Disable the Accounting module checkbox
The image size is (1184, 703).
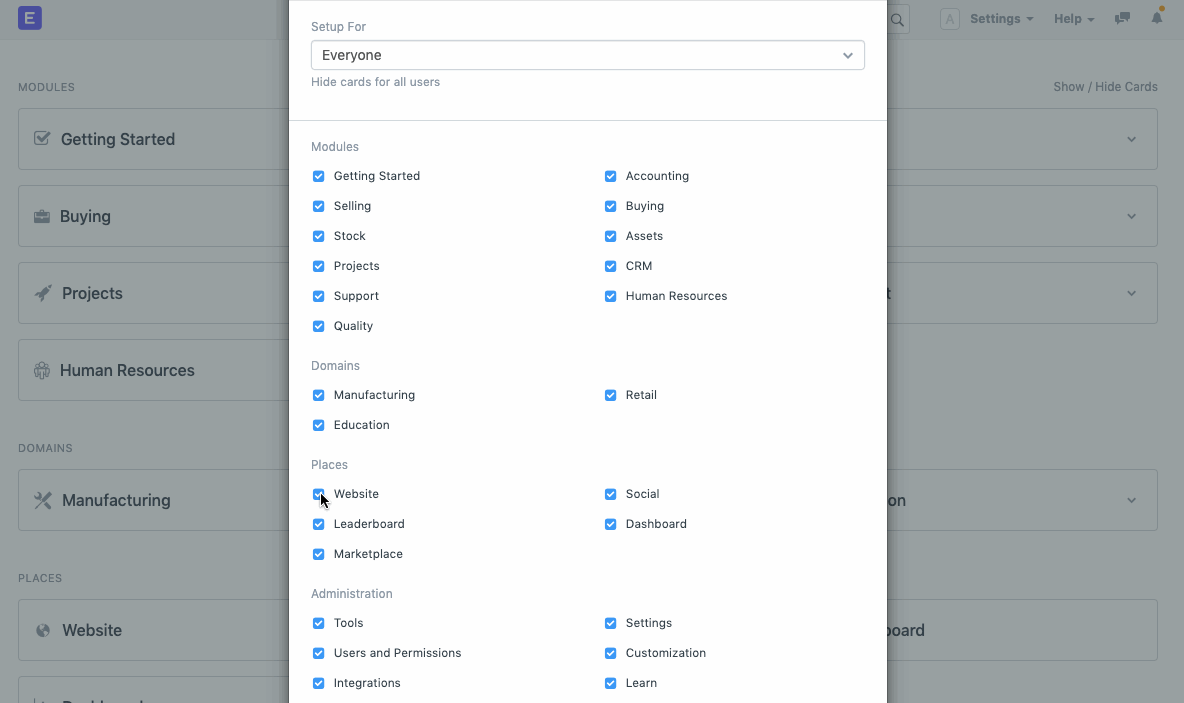[x=610, y=176]
